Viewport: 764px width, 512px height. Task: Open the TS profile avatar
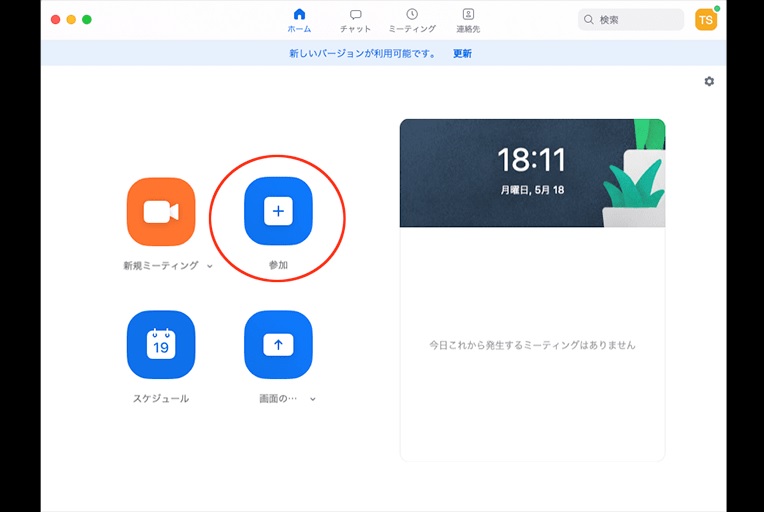706,20
